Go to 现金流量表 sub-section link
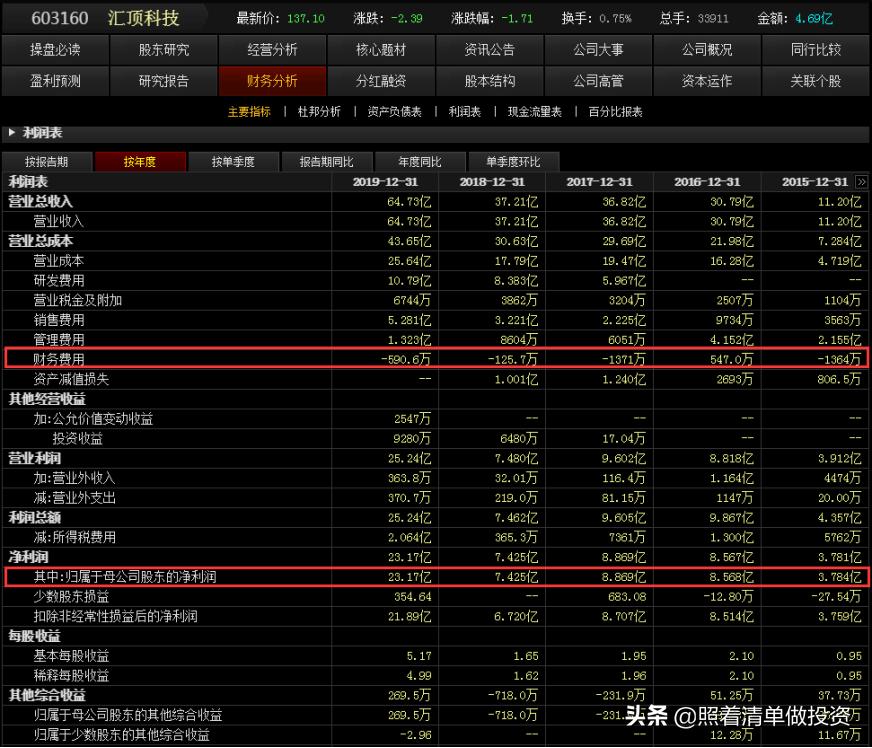This screenshot has height=748, width=872. click(x=534, y=112)
